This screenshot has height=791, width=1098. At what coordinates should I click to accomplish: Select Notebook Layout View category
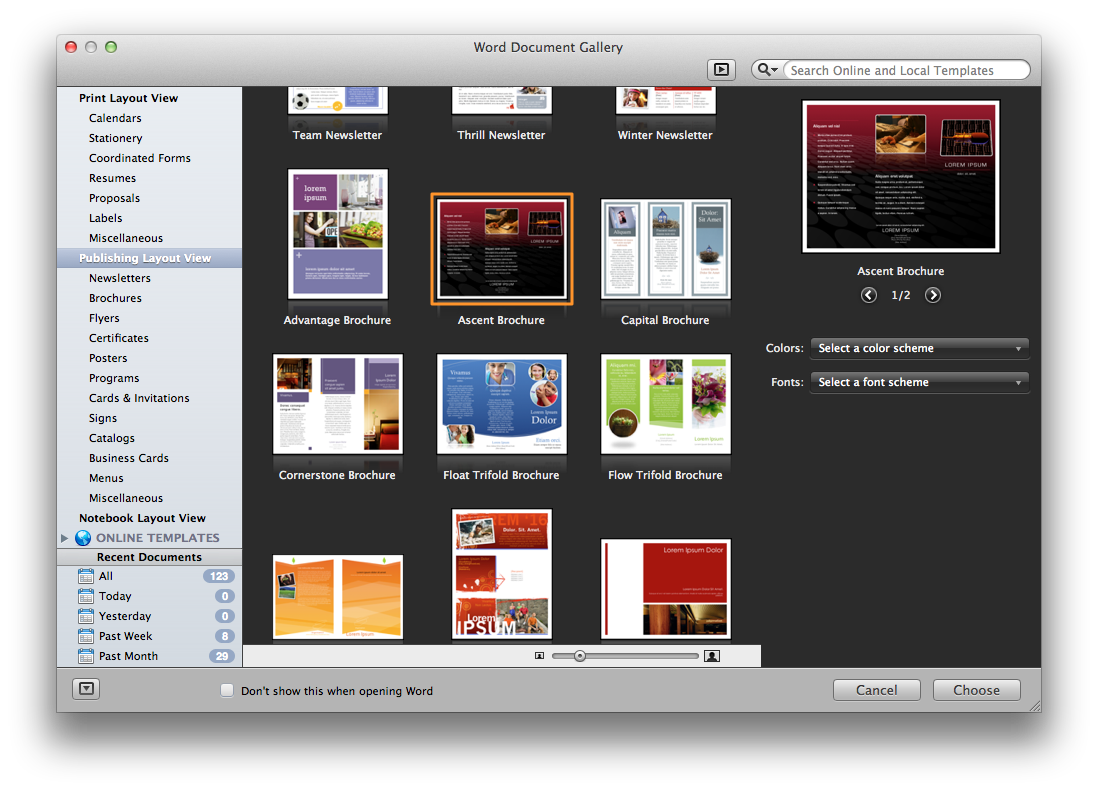click(142, 518)
